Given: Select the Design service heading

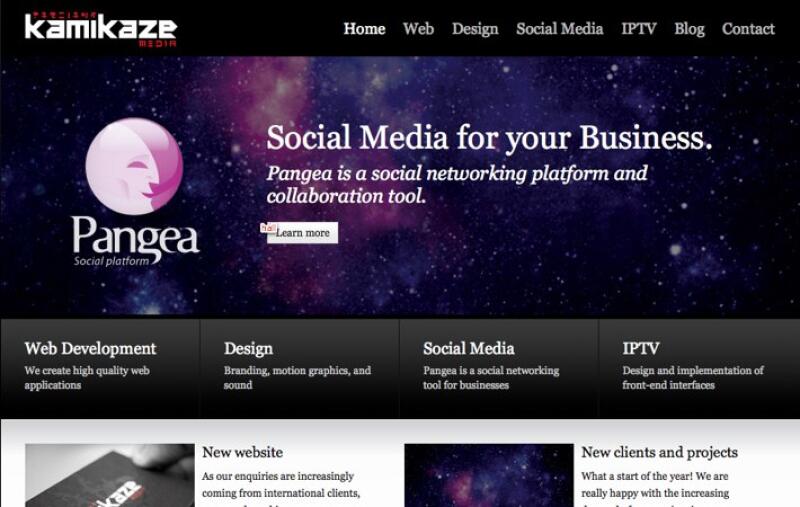Looking at the screenshot, I should tap(248, 348).
